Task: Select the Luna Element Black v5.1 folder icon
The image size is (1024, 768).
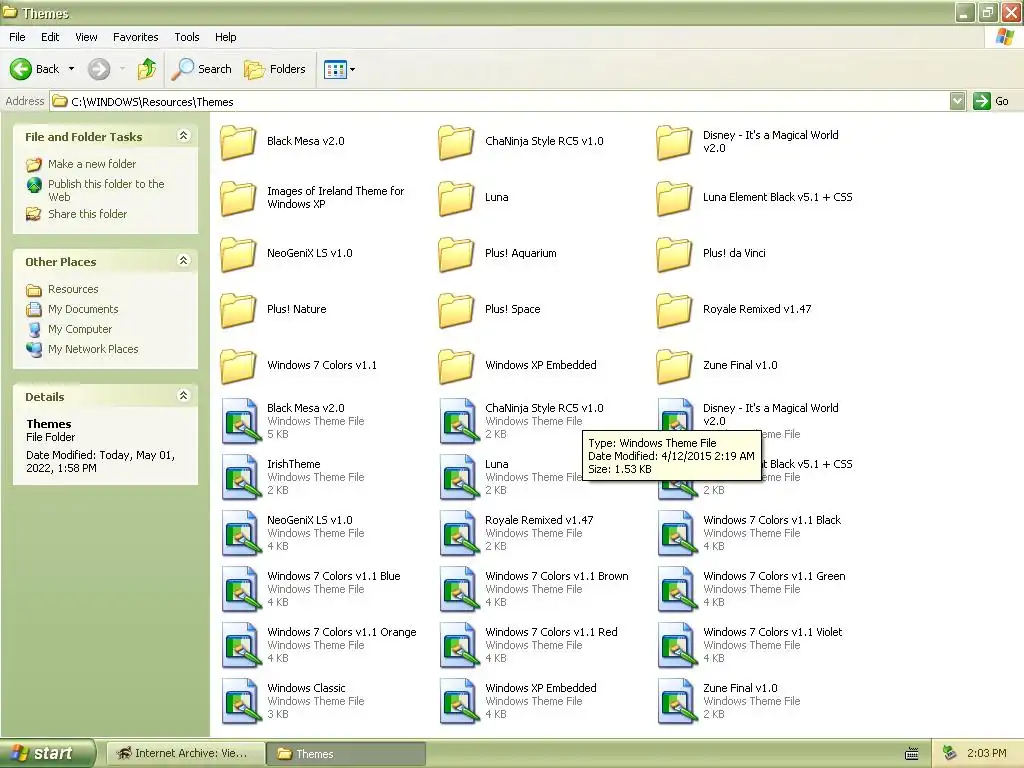Action: point(675,198)
